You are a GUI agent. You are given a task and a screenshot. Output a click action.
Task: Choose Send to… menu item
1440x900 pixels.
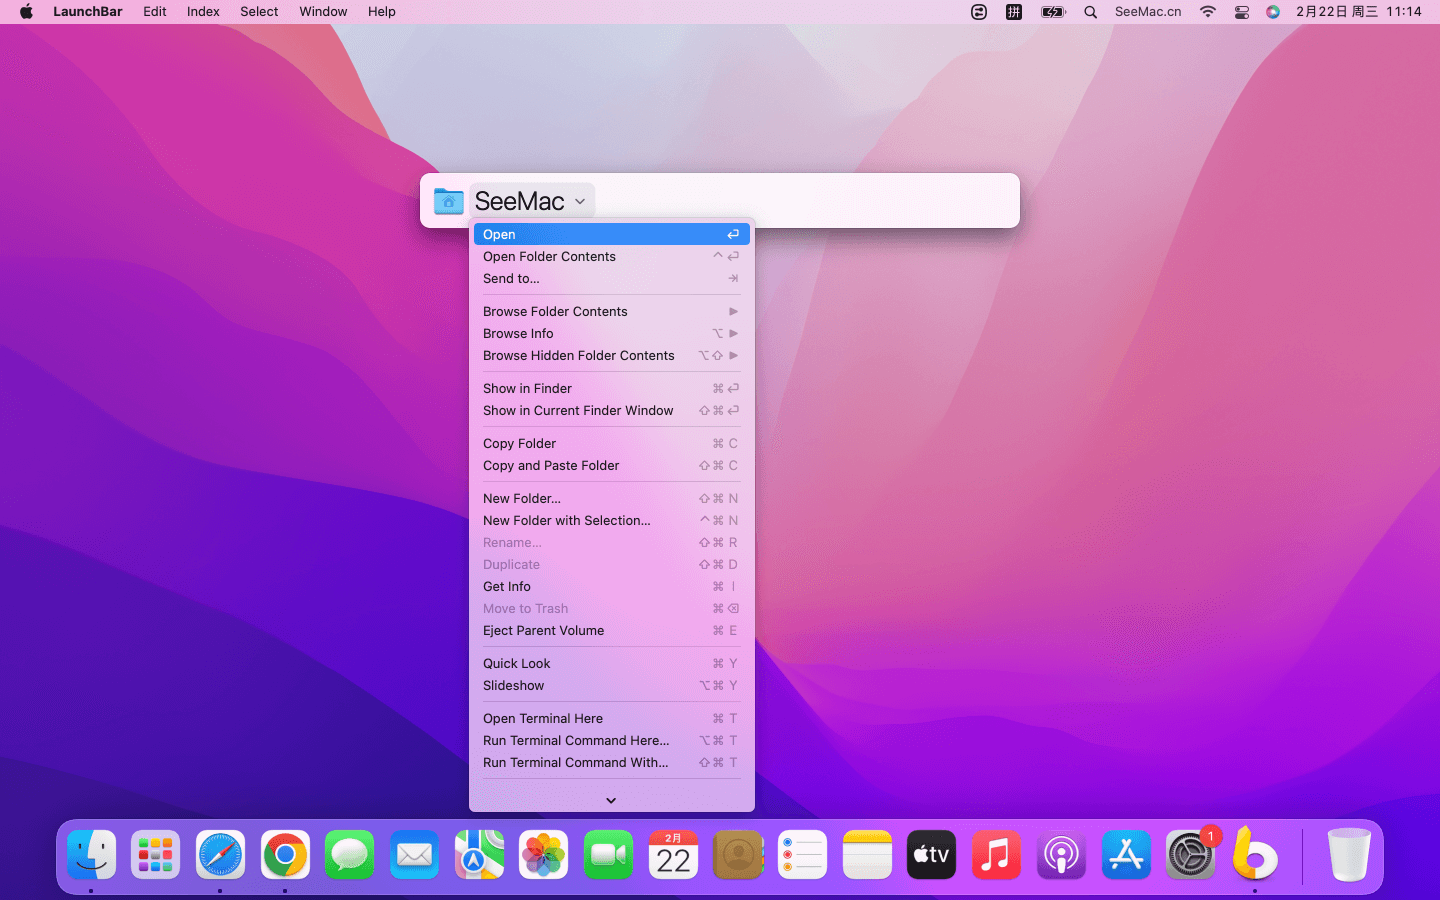(x=611, y=279)
